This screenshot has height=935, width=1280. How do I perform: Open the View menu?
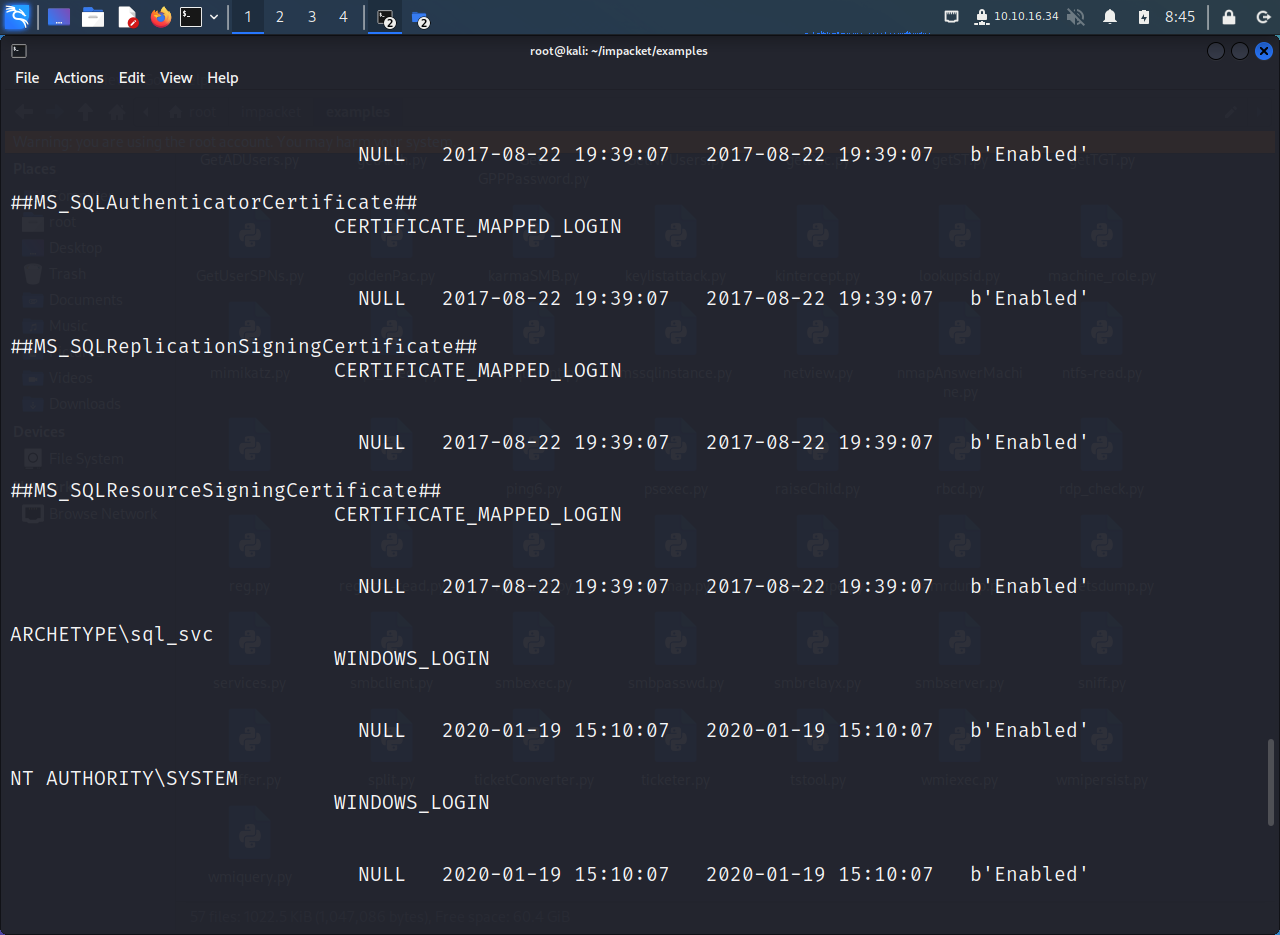(176, 78)
